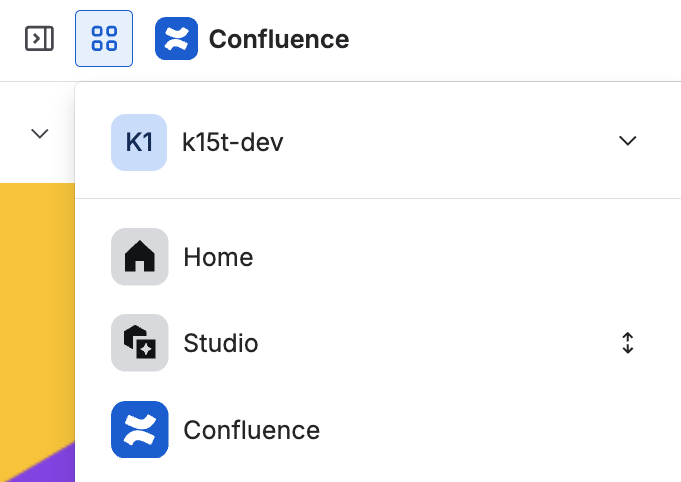681x482 pixels.
Task: Click the Studio app icon
Action: click(x=139, y=343)
